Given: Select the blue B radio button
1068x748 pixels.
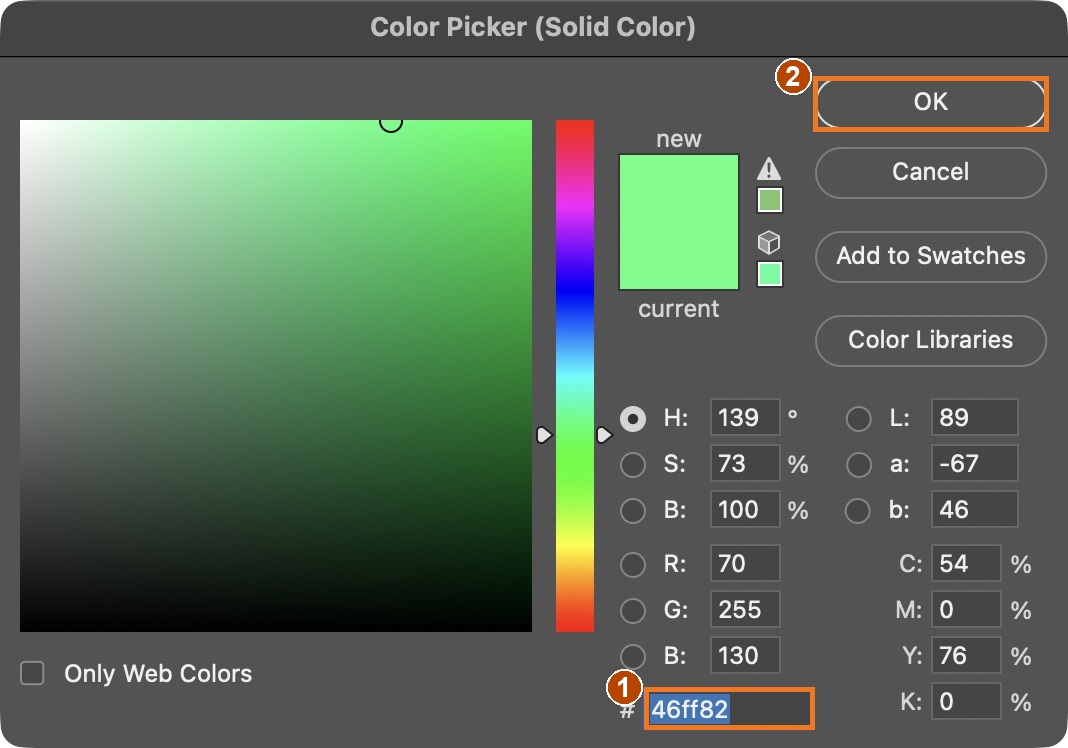Looking at the screenshot, I should tap(633, 656).
